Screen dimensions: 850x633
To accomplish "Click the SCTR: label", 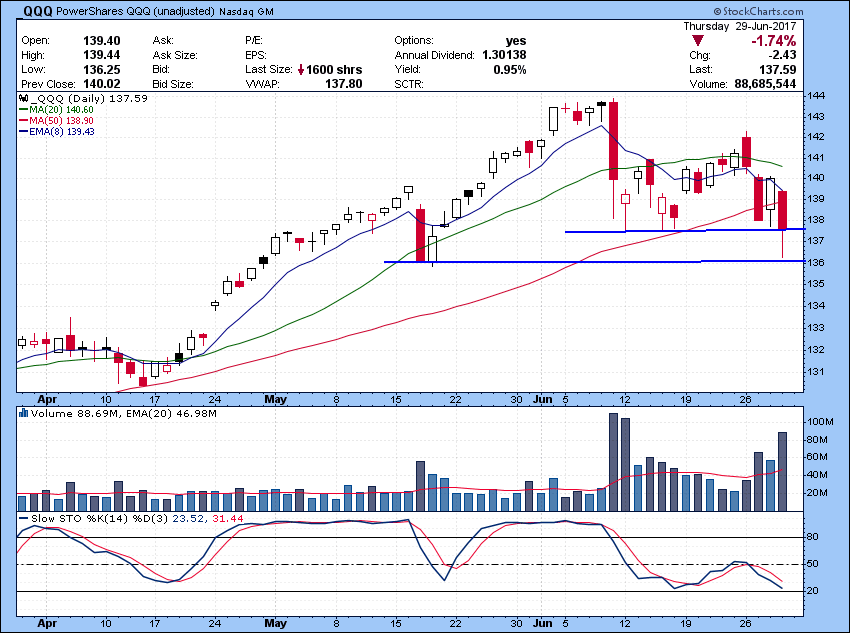I will pyautogui.click(x=409, y=84).
